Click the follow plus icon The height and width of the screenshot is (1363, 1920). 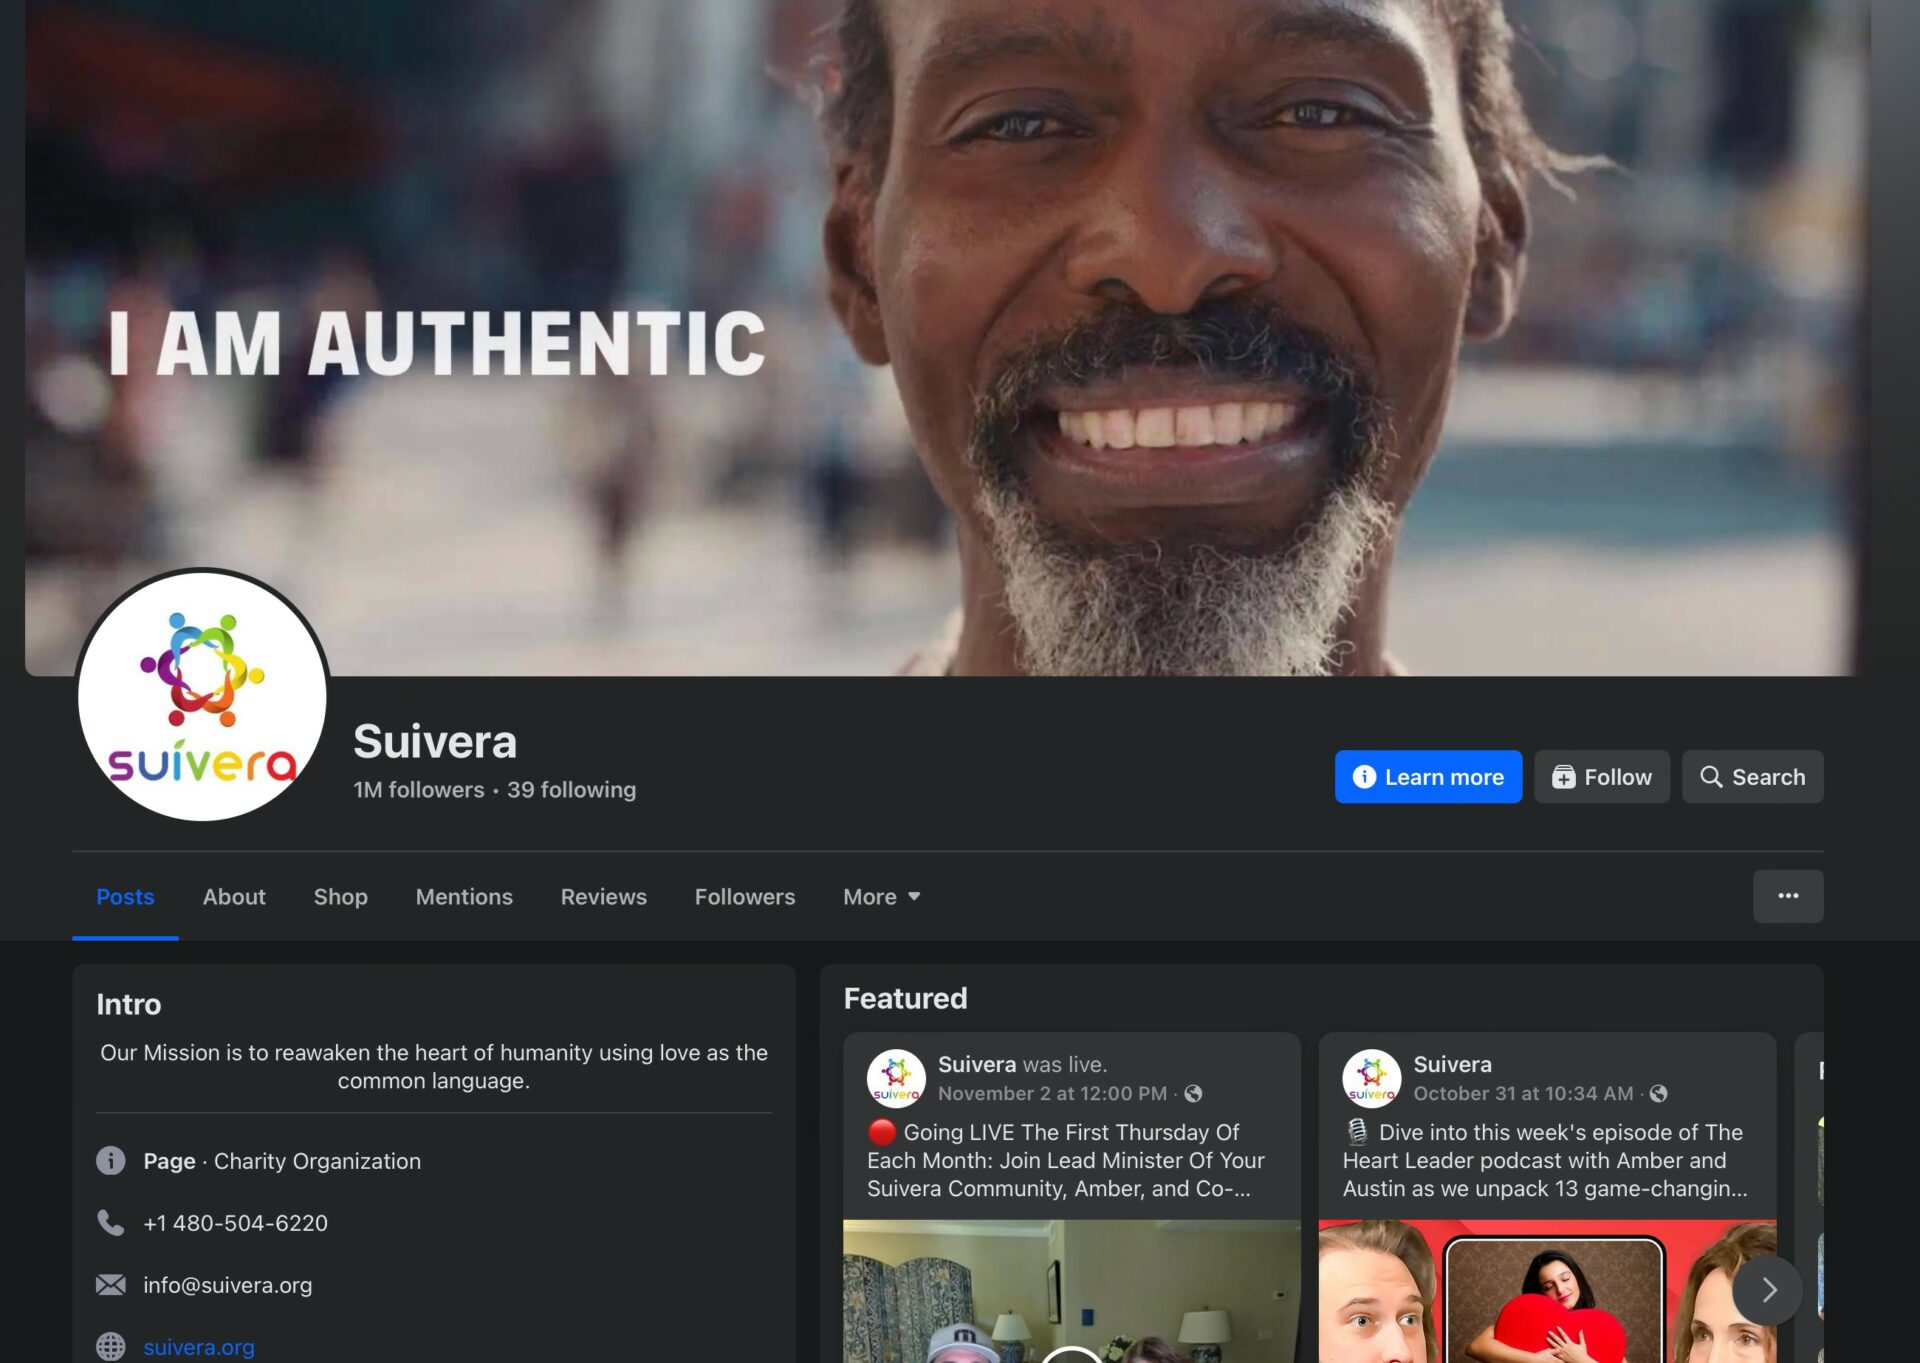(1563, 777)
